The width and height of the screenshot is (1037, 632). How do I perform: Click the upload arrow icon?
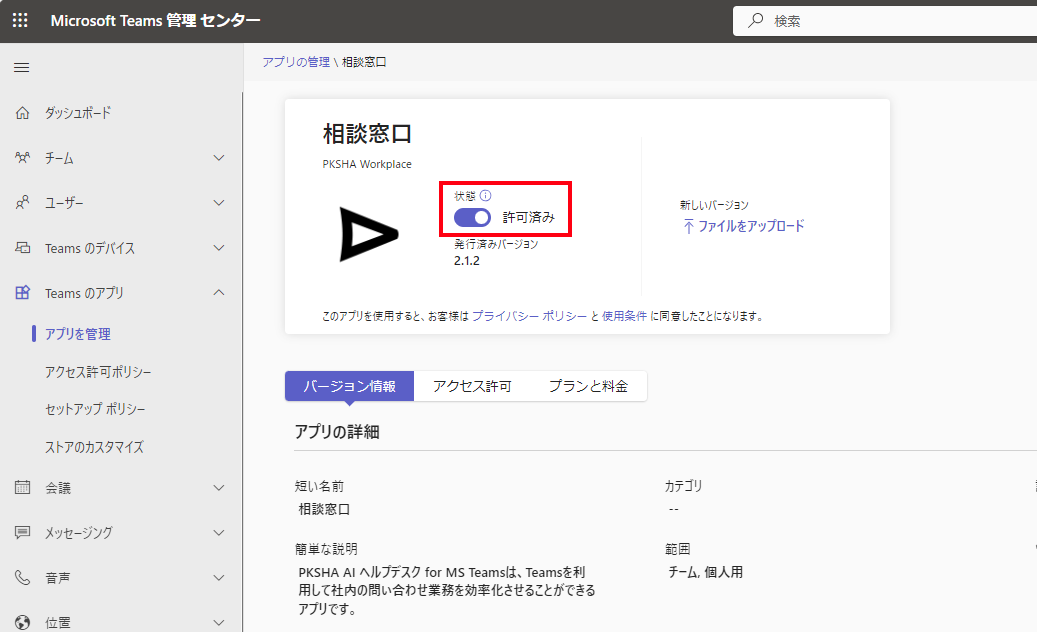click(x=688, y=227)
